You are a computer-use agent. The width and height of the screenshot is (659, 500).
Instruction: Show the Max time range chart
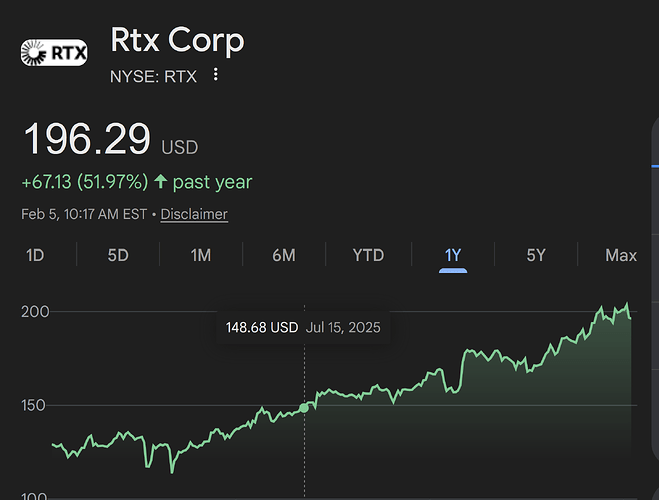[x=621, y=255]
